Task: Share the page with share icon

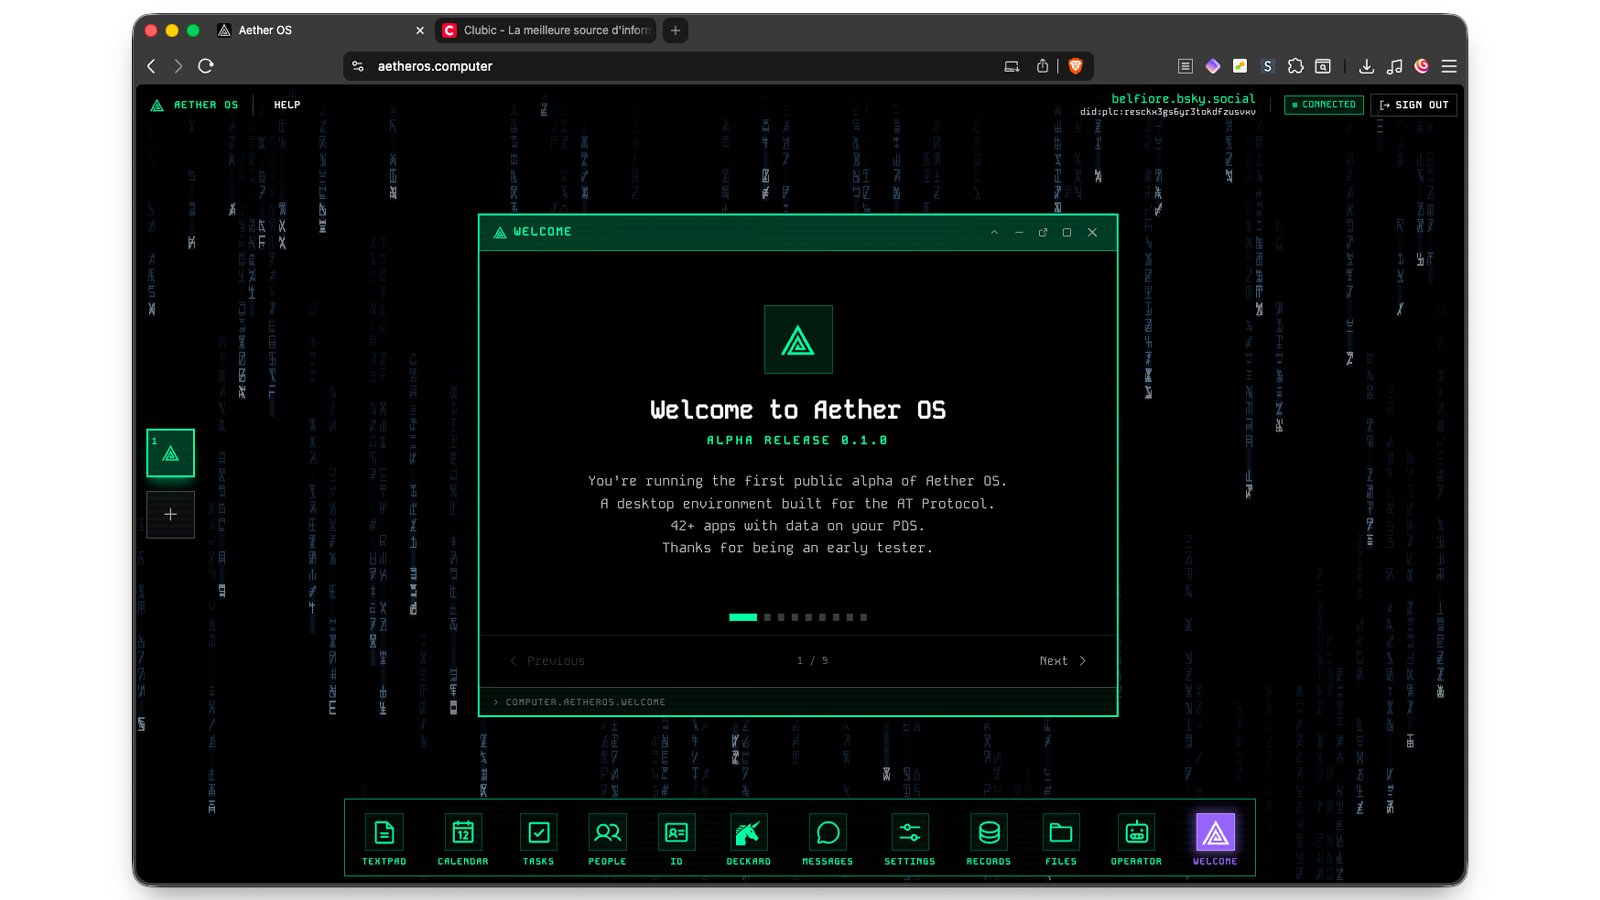Action: click(1042, 66)
